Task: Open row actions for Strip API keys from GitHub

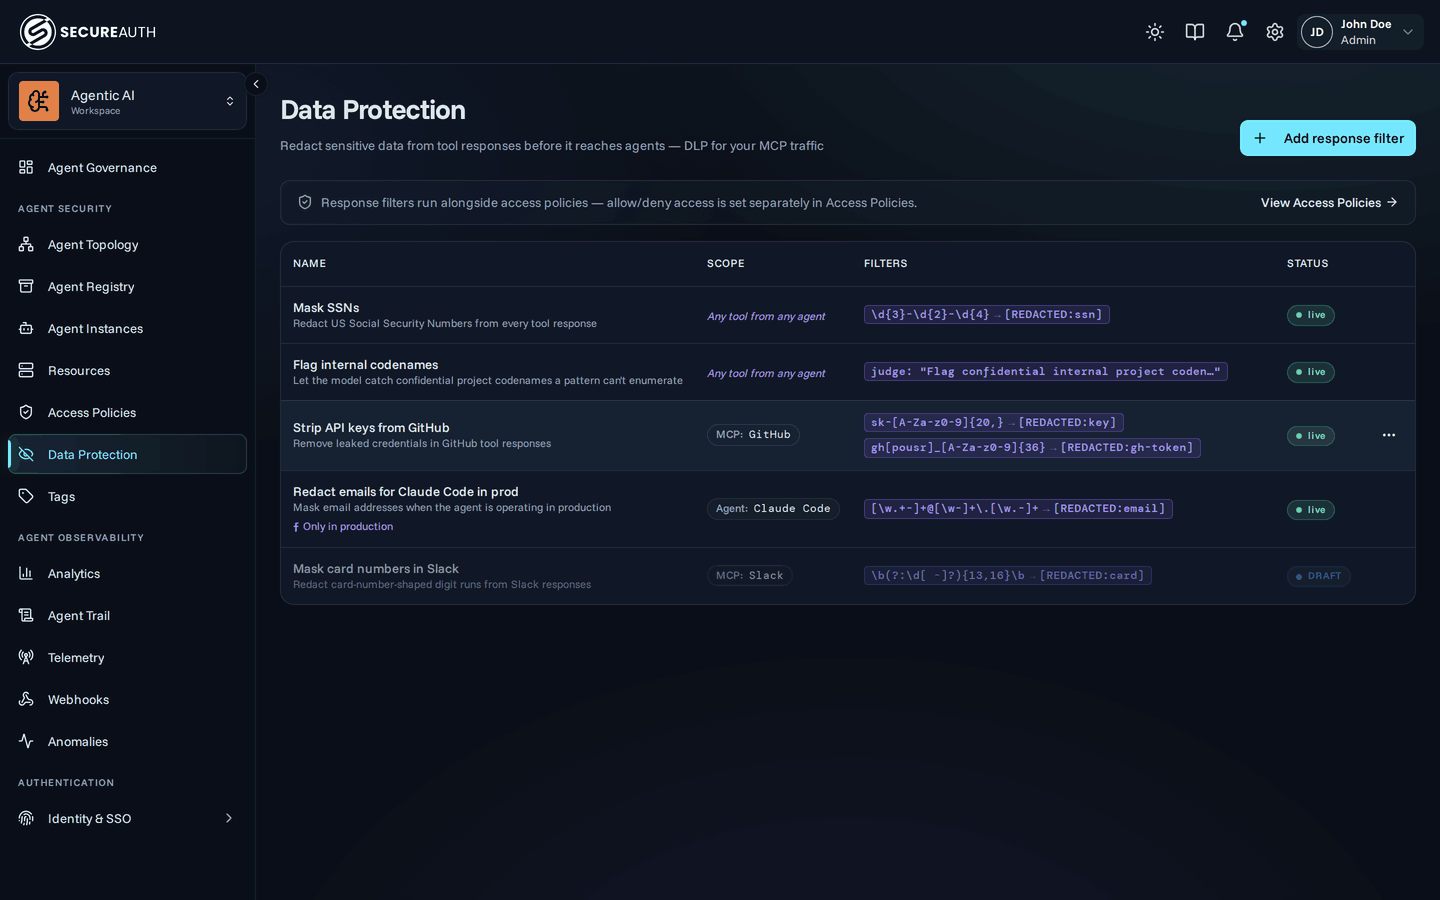Action: click(x=1389, y=435)
